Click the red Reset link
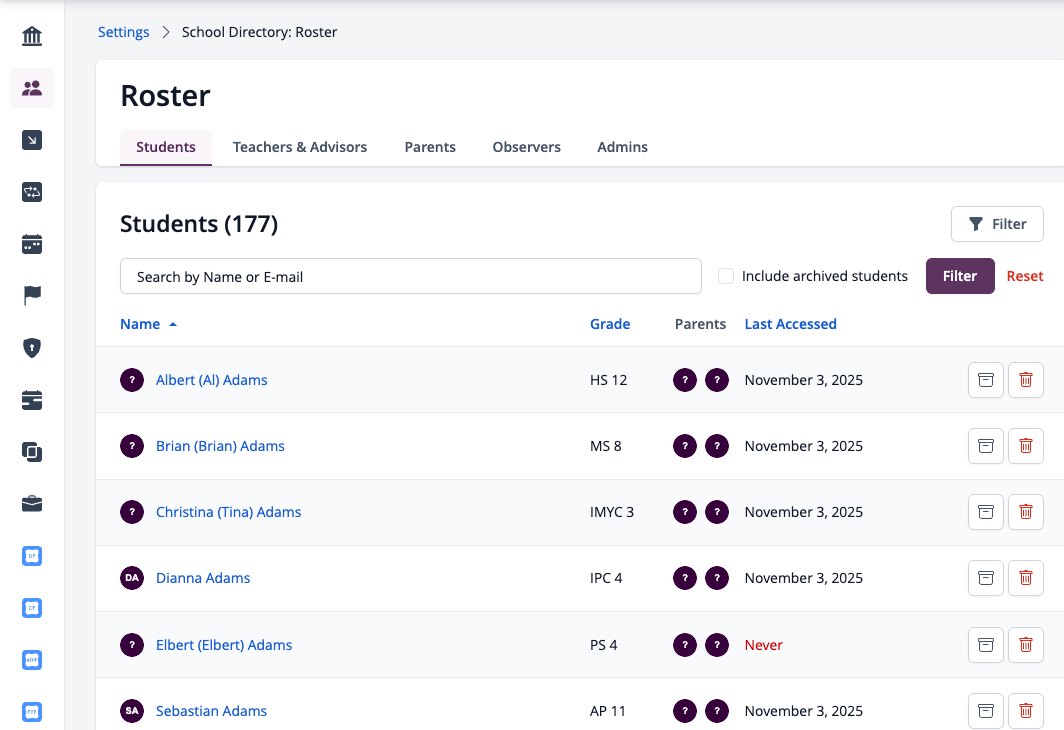The image size is (1064, 730). tap(1025, 276)
